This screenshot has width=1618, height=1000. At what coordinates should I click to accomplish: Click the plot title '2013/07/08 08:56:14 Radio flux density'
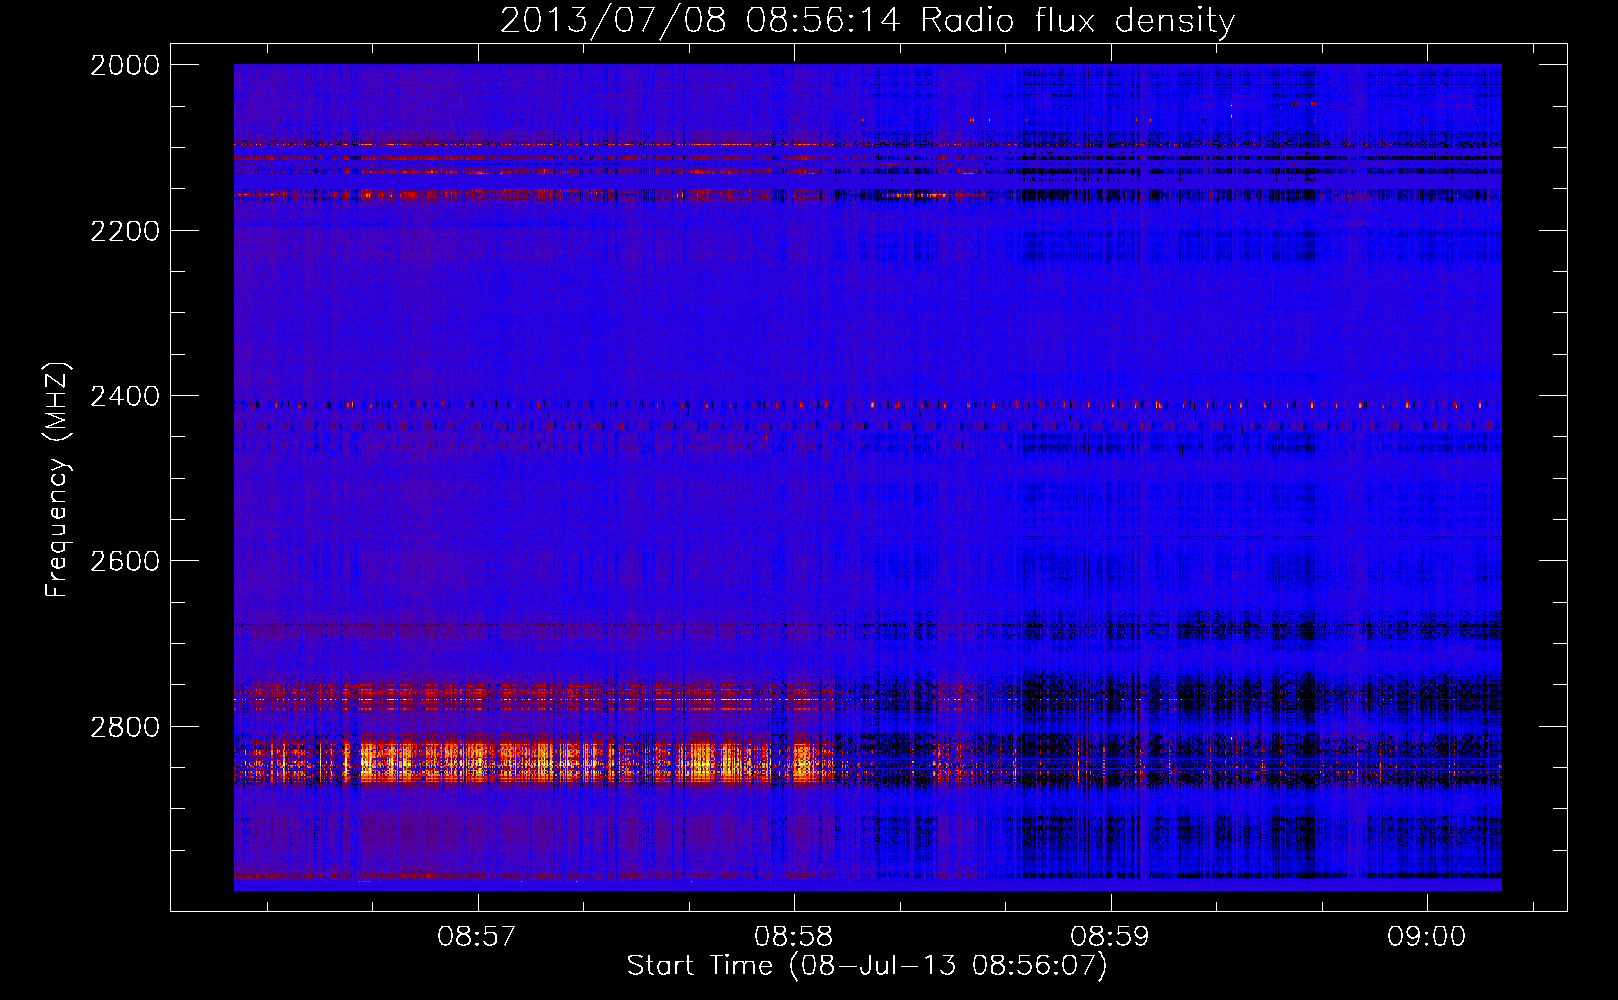(867, 20)
